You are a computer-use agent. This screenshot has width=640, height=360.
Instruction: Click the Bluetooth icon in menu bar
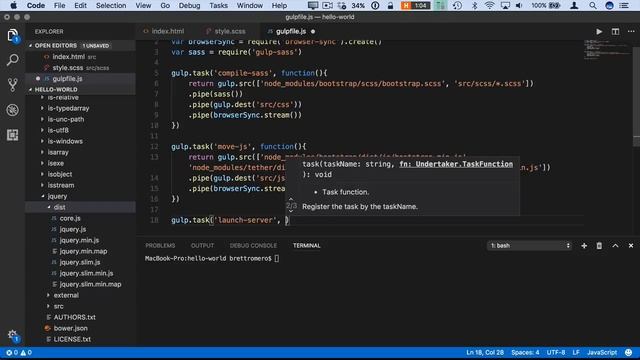pyautogui.click(x=474, y=5)
